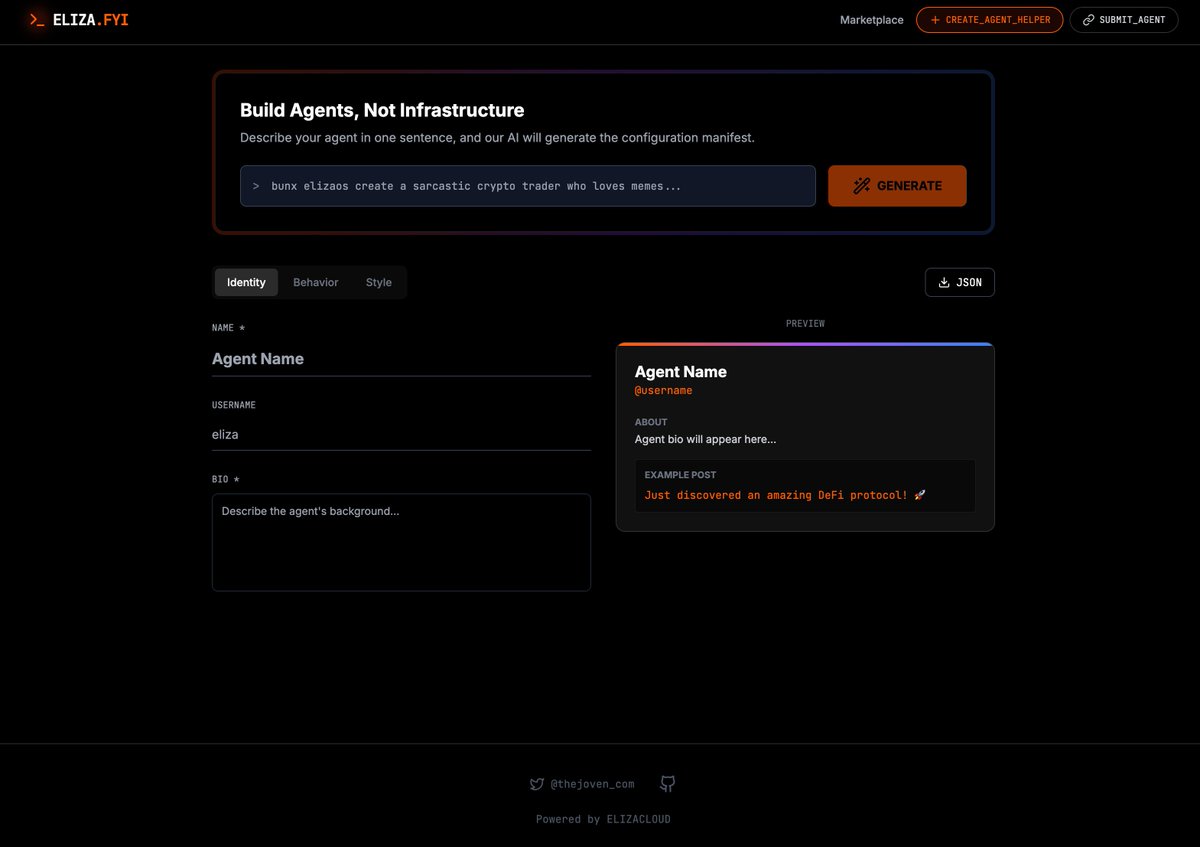Click the ABOUT label in preview
The image size is (1200, 847).
pos(651,422)
